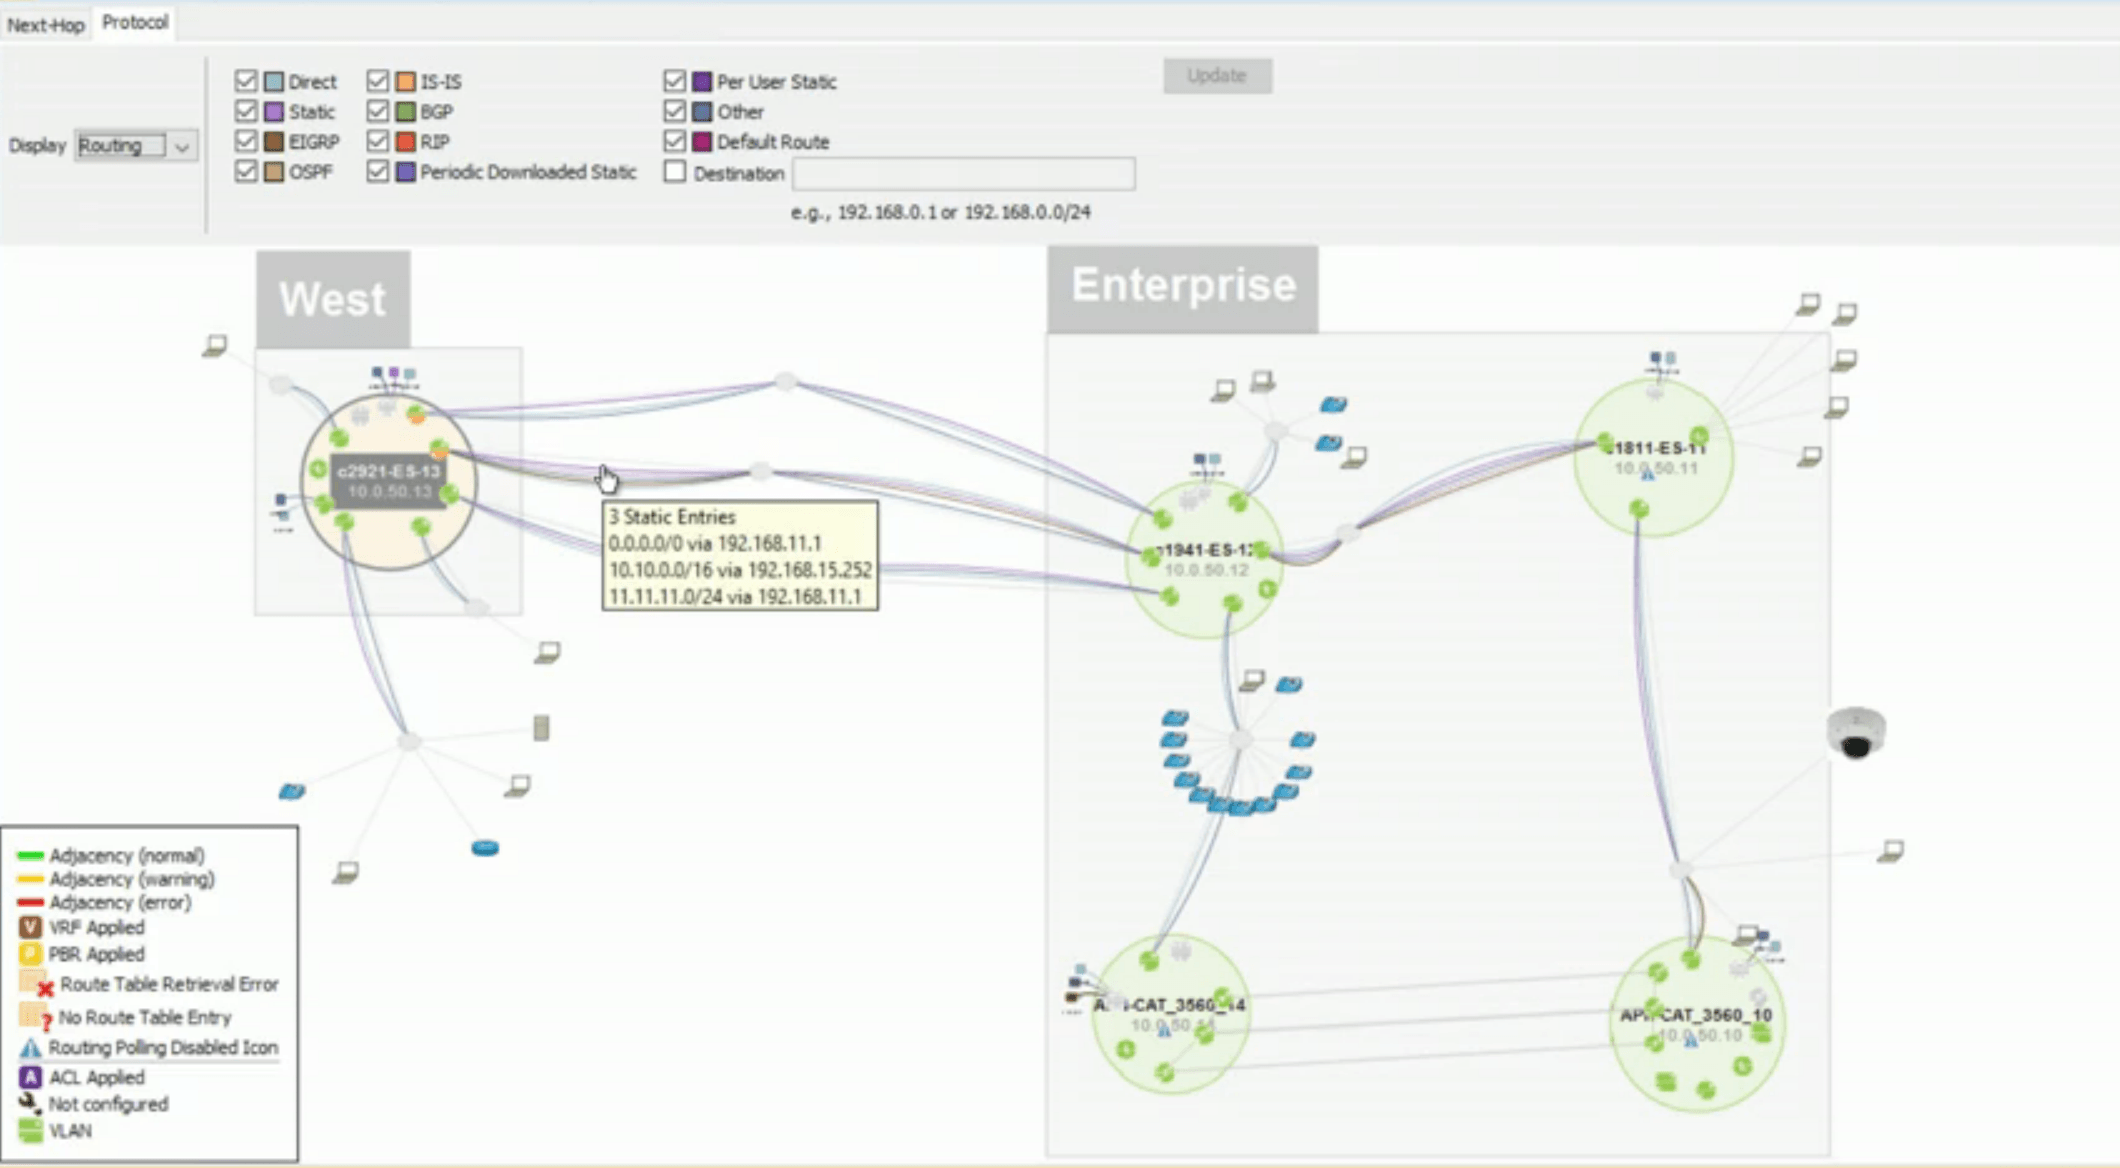2120x1168 pixels.
Task: Toggle the Static protocol checkbox
Action: 246,111
